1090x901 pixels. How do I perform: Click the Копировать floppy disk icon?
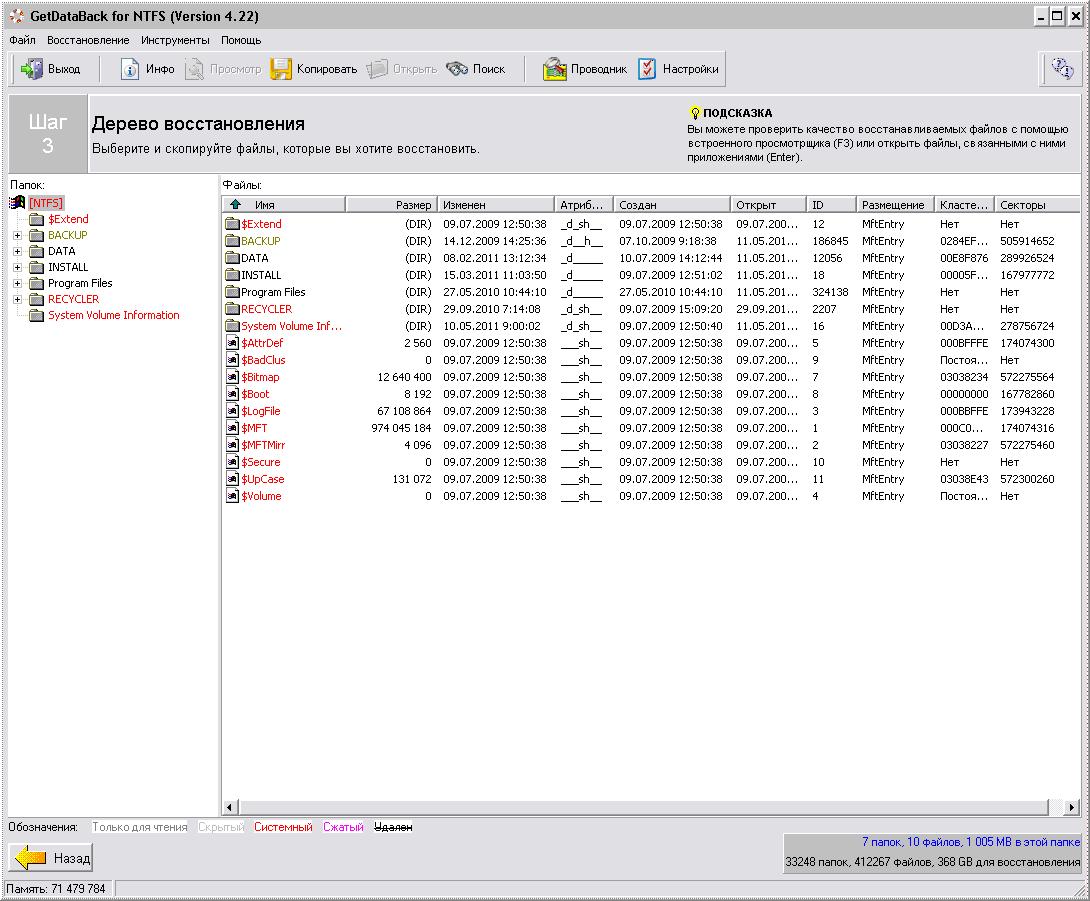tap(280, 69)
